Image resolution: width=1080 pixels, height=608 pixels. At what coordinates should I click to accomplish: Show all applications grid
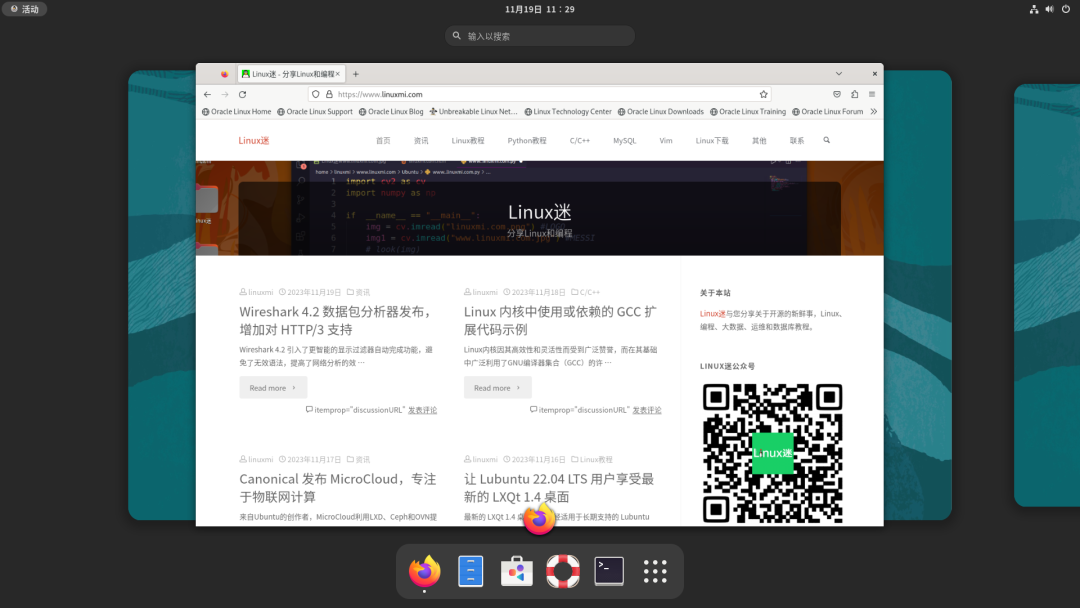click(655, 571)
